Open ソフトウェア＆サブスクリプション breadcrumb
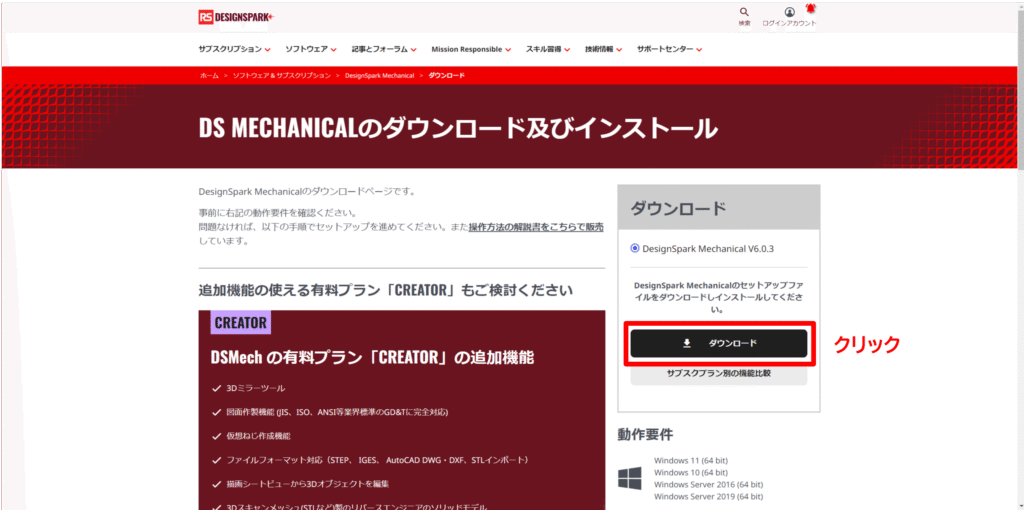 coord(281,76)
